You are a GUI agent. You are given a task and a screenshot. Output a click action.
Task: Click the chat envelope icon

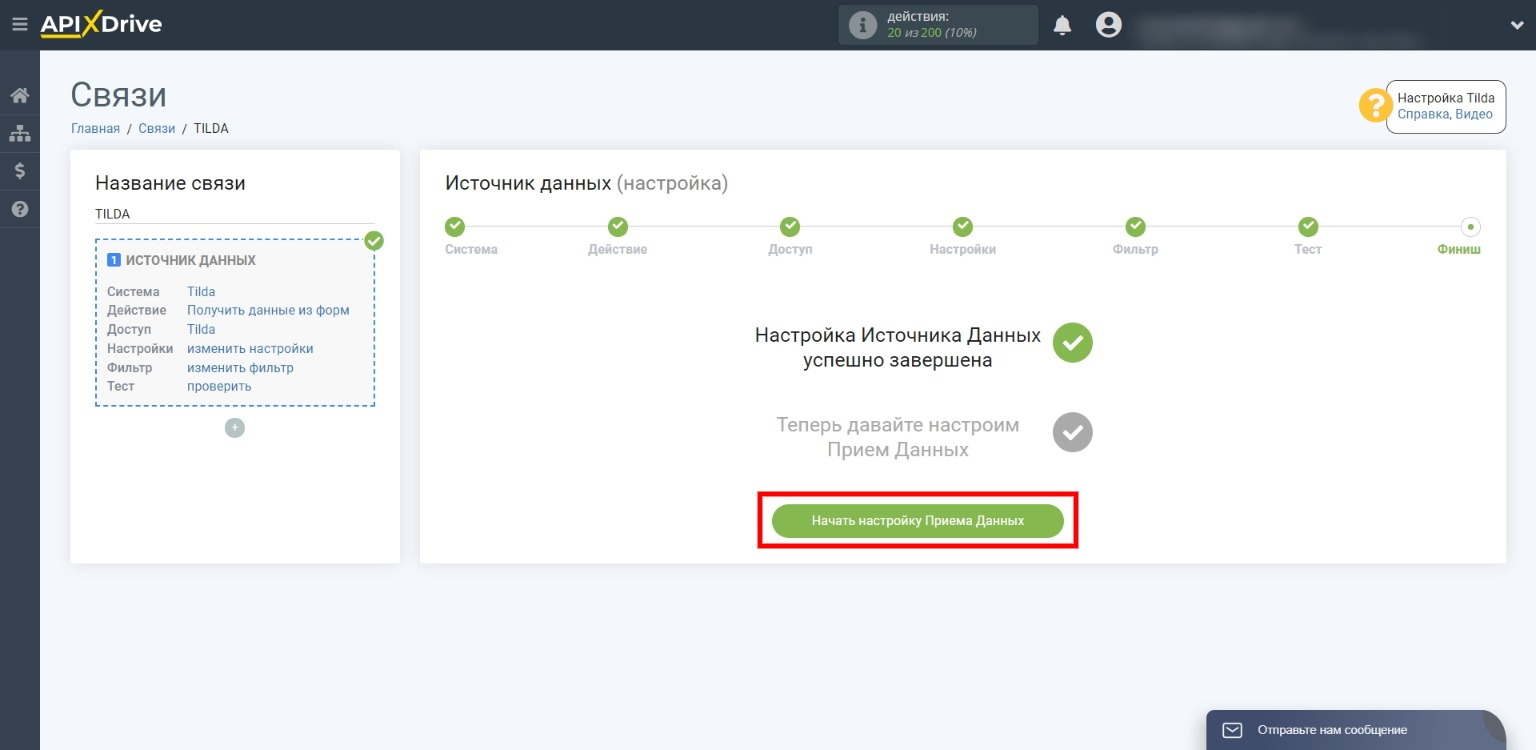point(1233,730)
